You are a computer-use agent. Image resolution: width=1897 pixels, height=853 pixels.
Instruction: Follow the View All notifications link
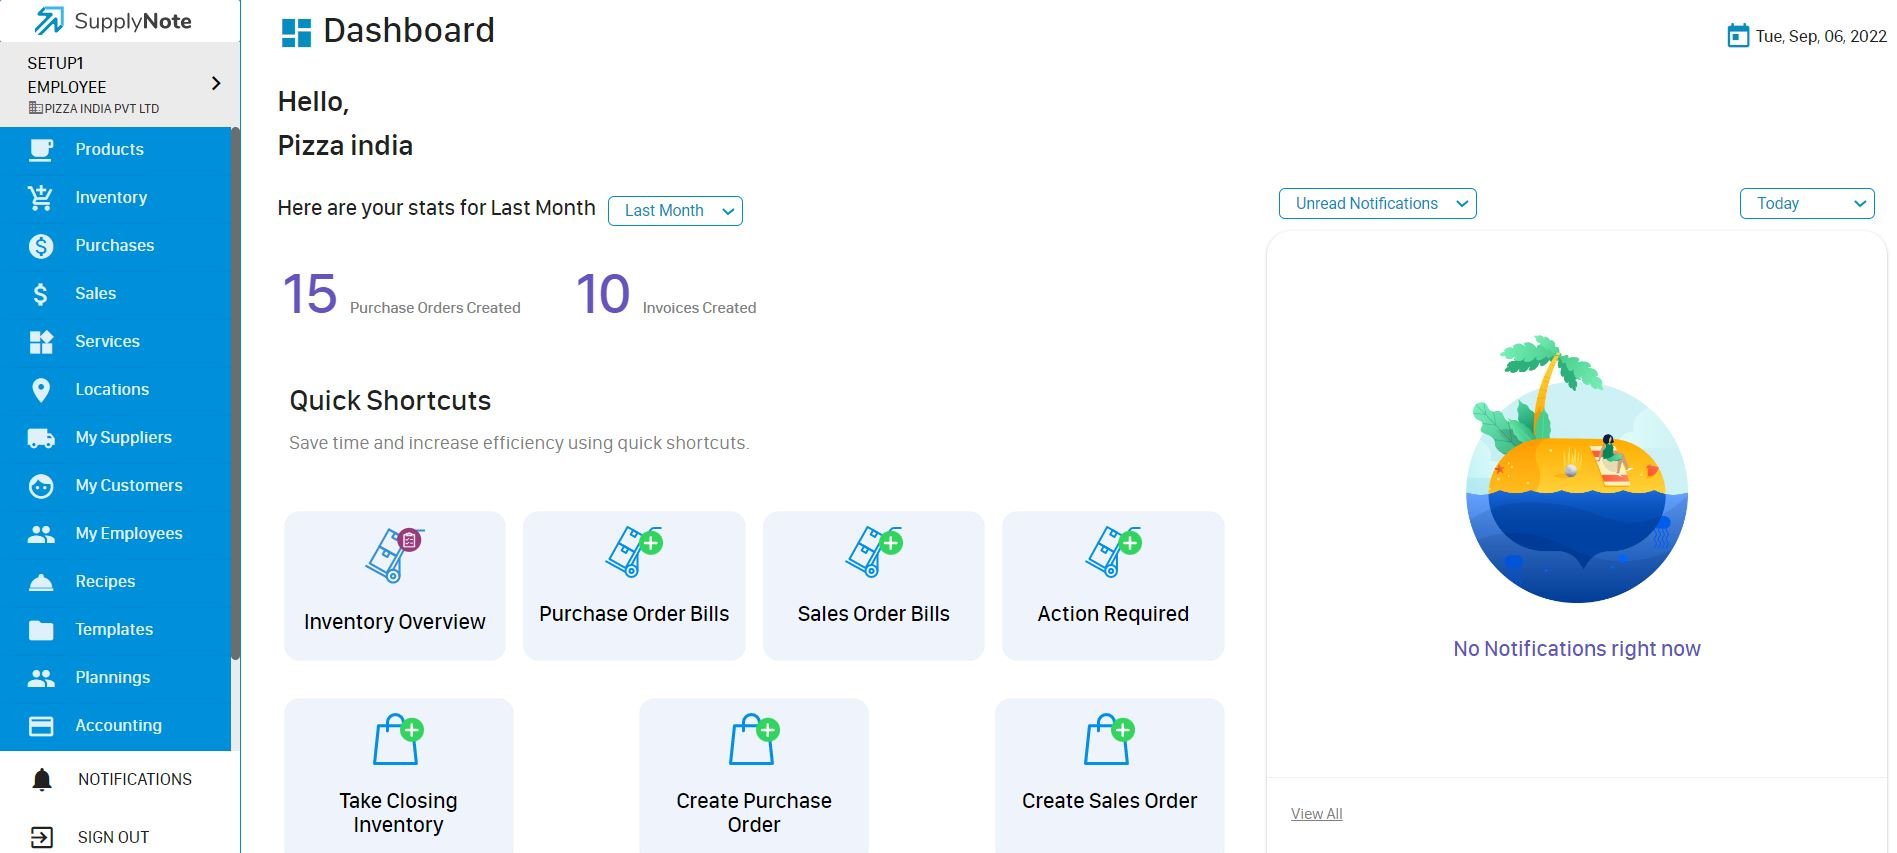[1316, 814]
